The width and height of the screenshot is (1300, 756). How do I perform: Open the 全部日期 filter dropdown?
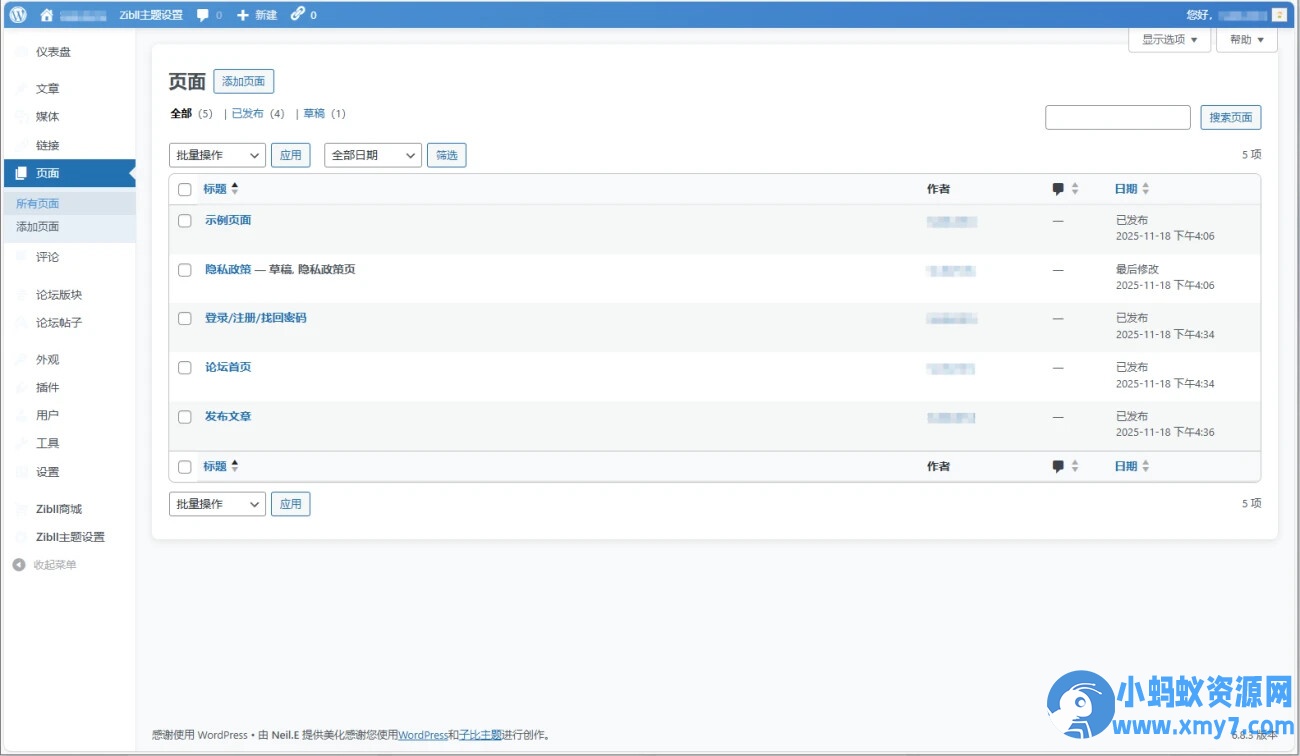(372, 155)
